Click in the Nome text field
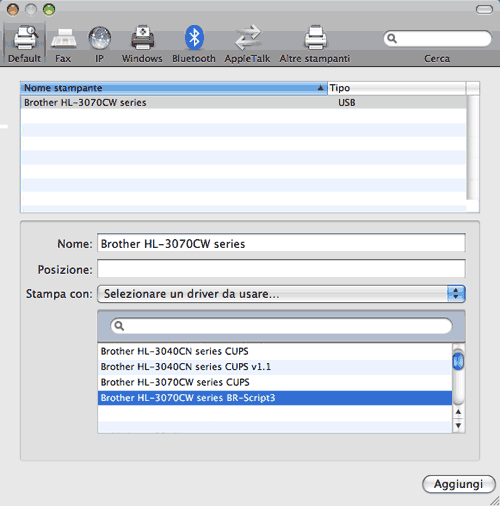The width and height of the screenshot is (500, 506). [281, 243]
